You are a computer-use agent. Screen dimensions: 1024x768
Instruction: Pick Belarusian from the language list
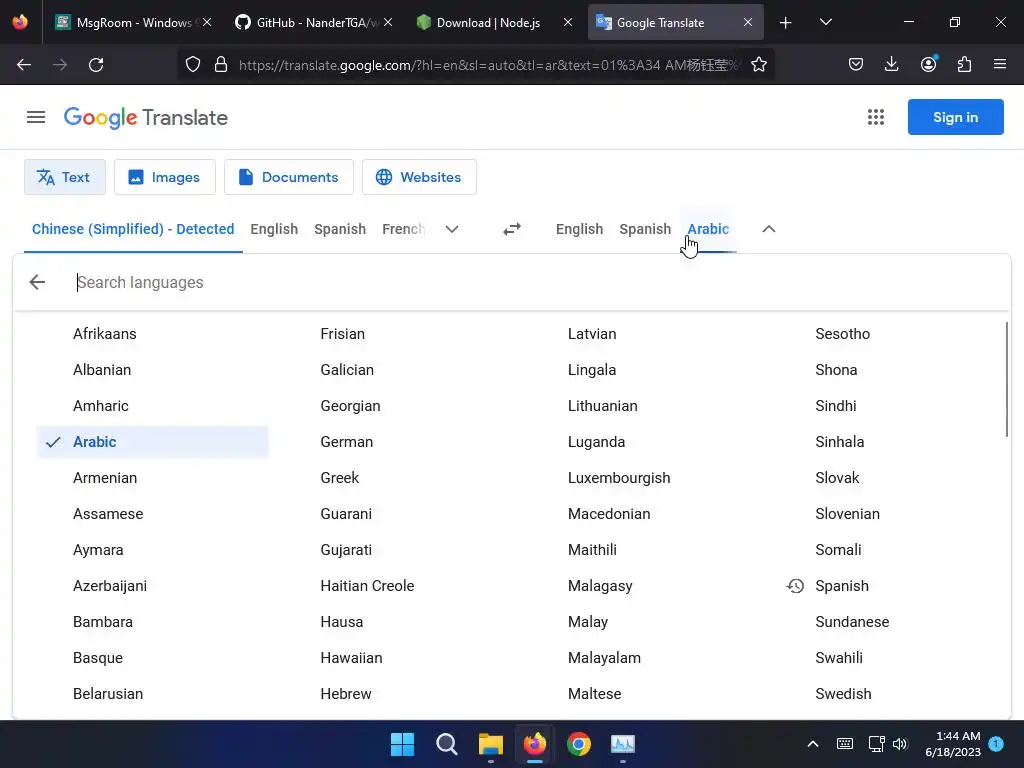pos(108,694)
